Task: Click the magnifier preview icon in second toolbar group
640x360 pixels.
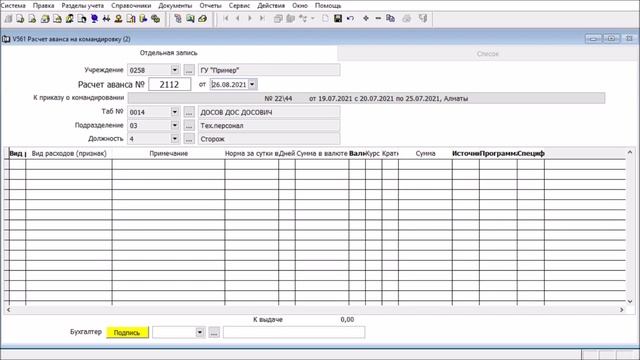Action: [190, 19]
